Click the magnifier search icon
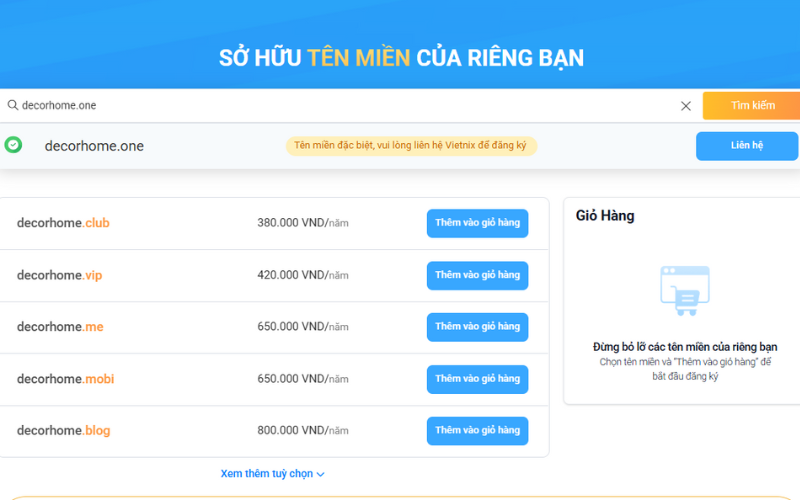 click(x=12, y=106)
